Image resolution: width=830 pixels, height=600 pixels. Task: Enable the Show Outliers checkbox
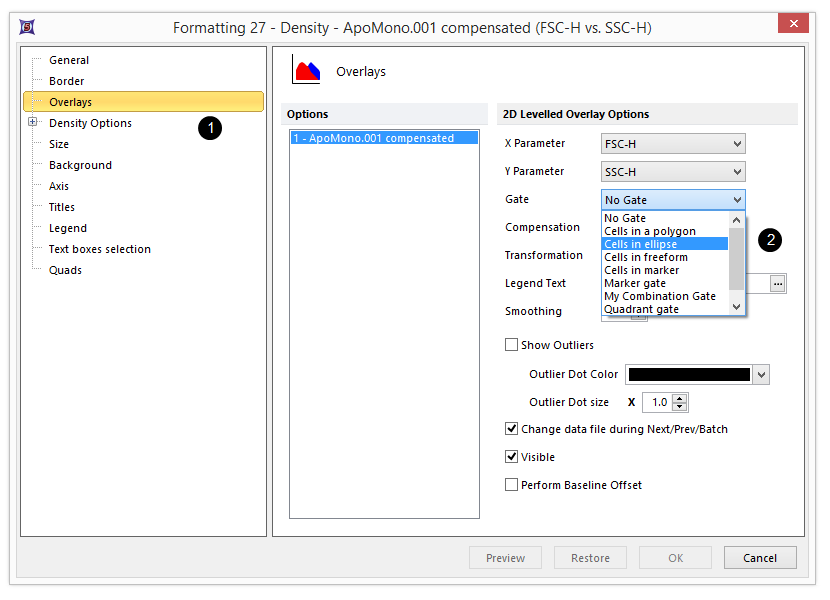(x=512, y=345)
